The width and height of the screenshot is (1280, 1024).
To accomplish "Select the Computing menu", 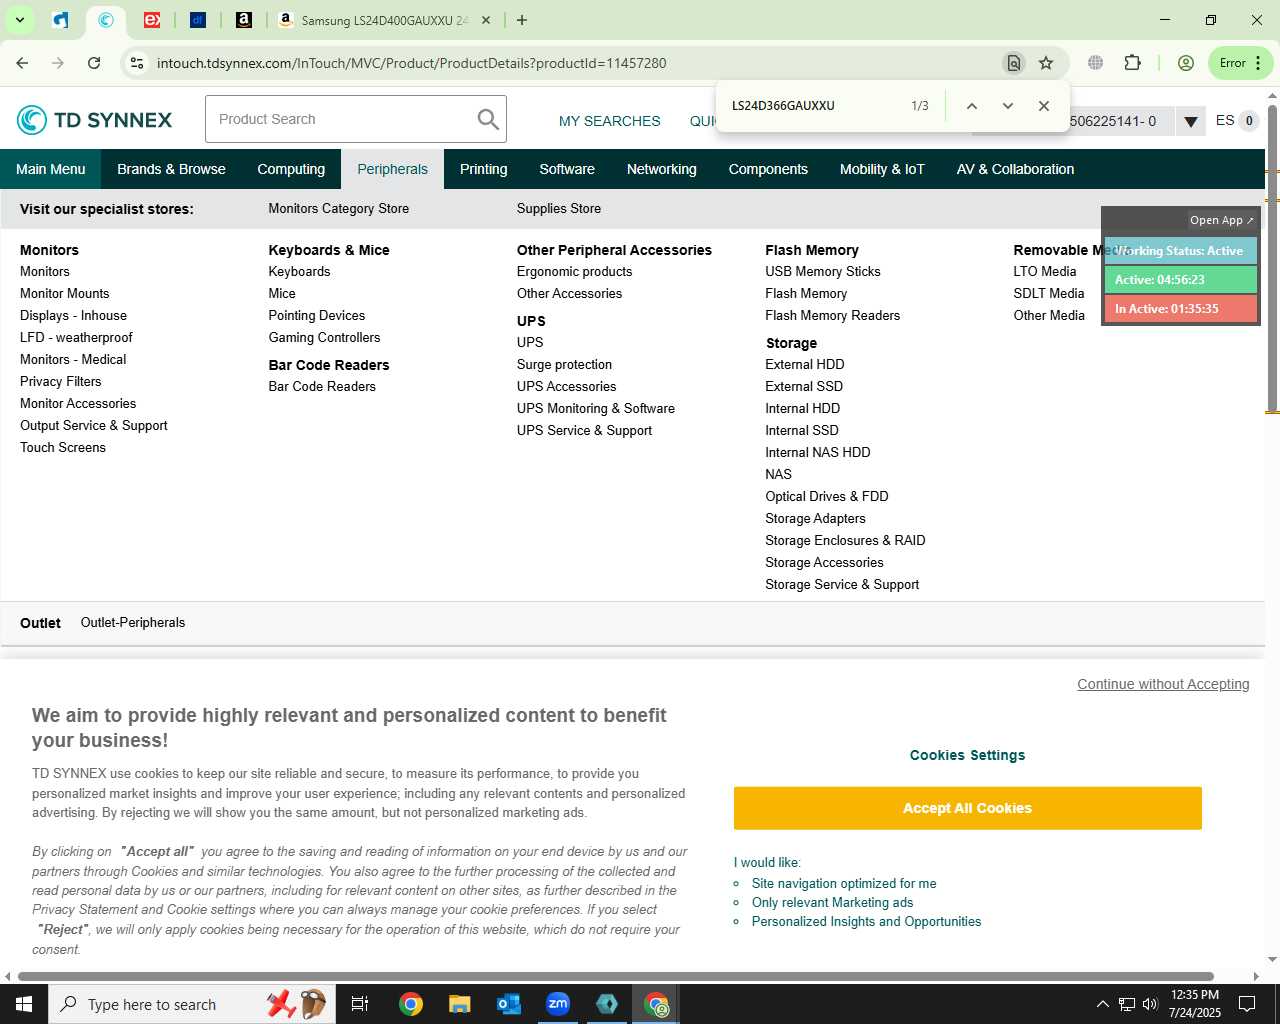I will pos(291,169).
